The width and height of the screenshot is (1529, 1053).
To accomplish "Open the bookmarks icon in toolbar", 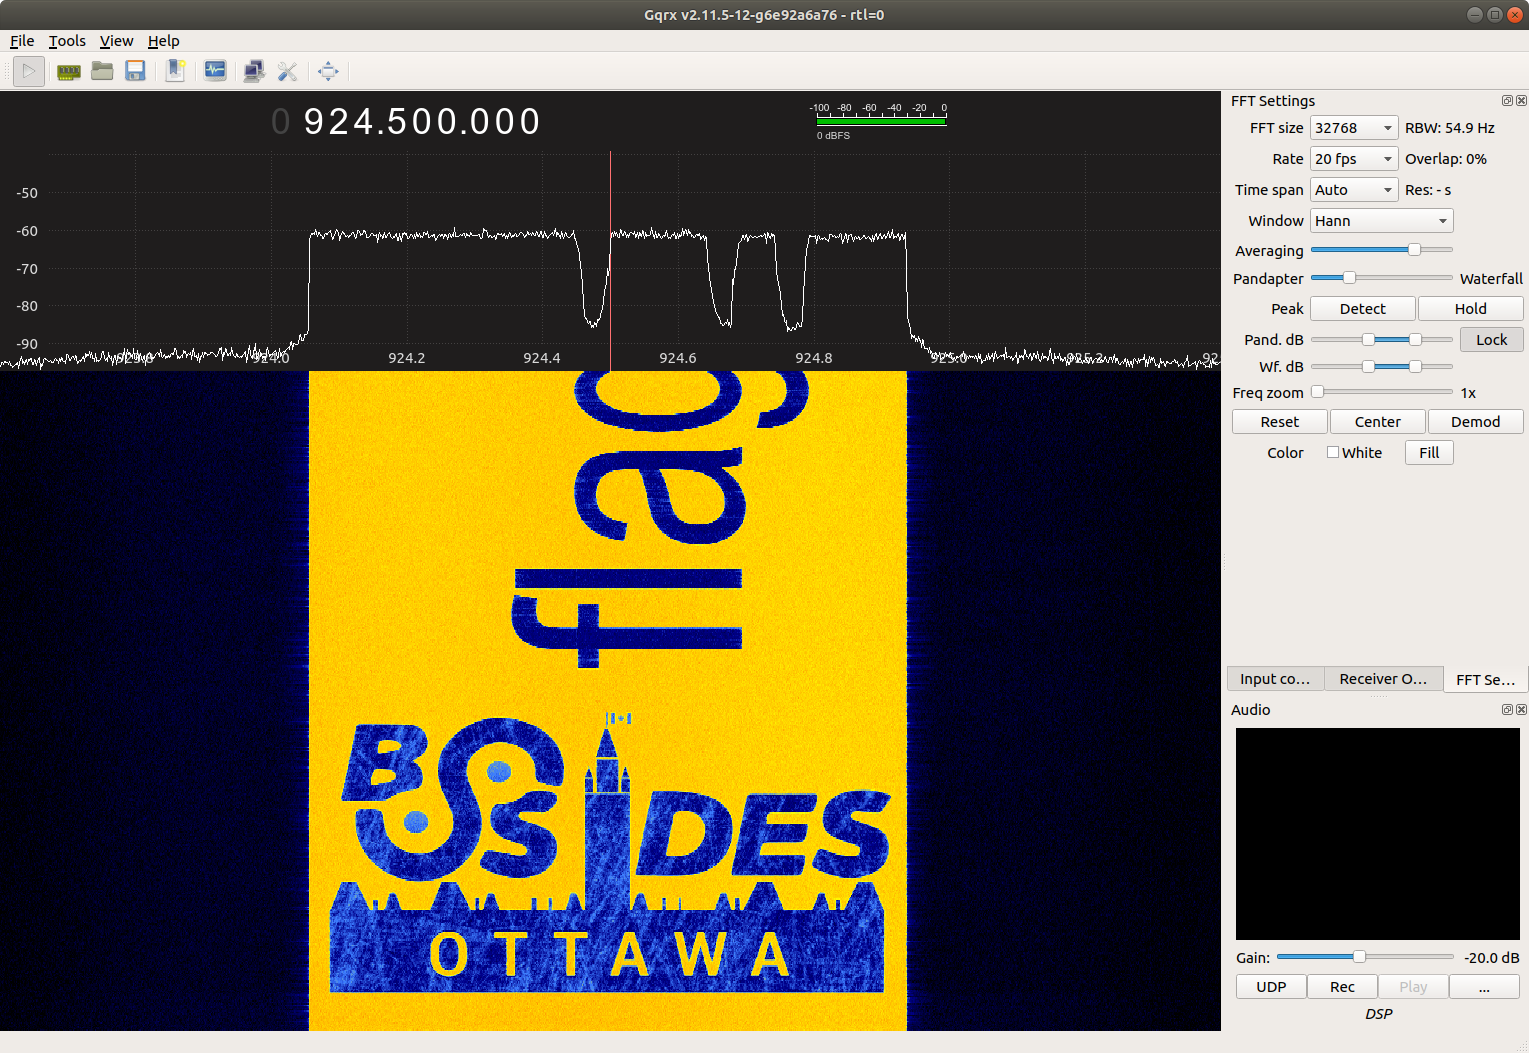I will (175, 71).
